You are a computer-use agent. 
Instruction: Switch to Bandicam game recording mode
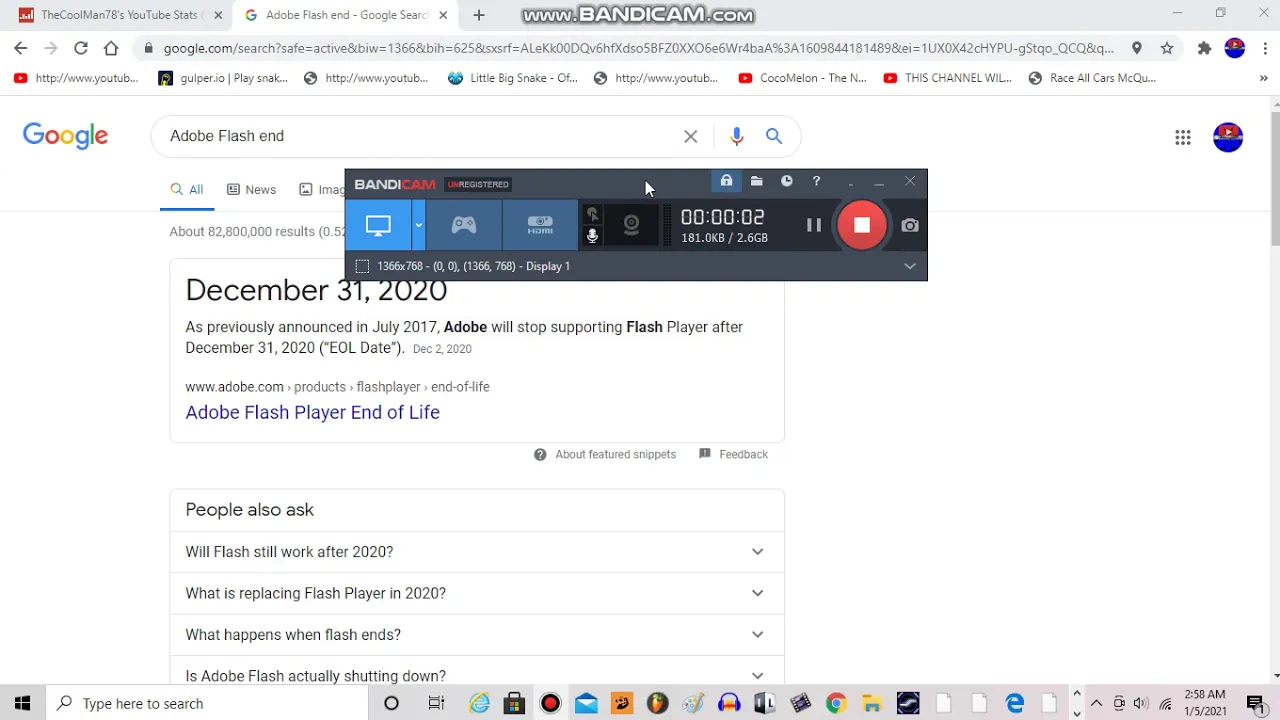point(464,226)
